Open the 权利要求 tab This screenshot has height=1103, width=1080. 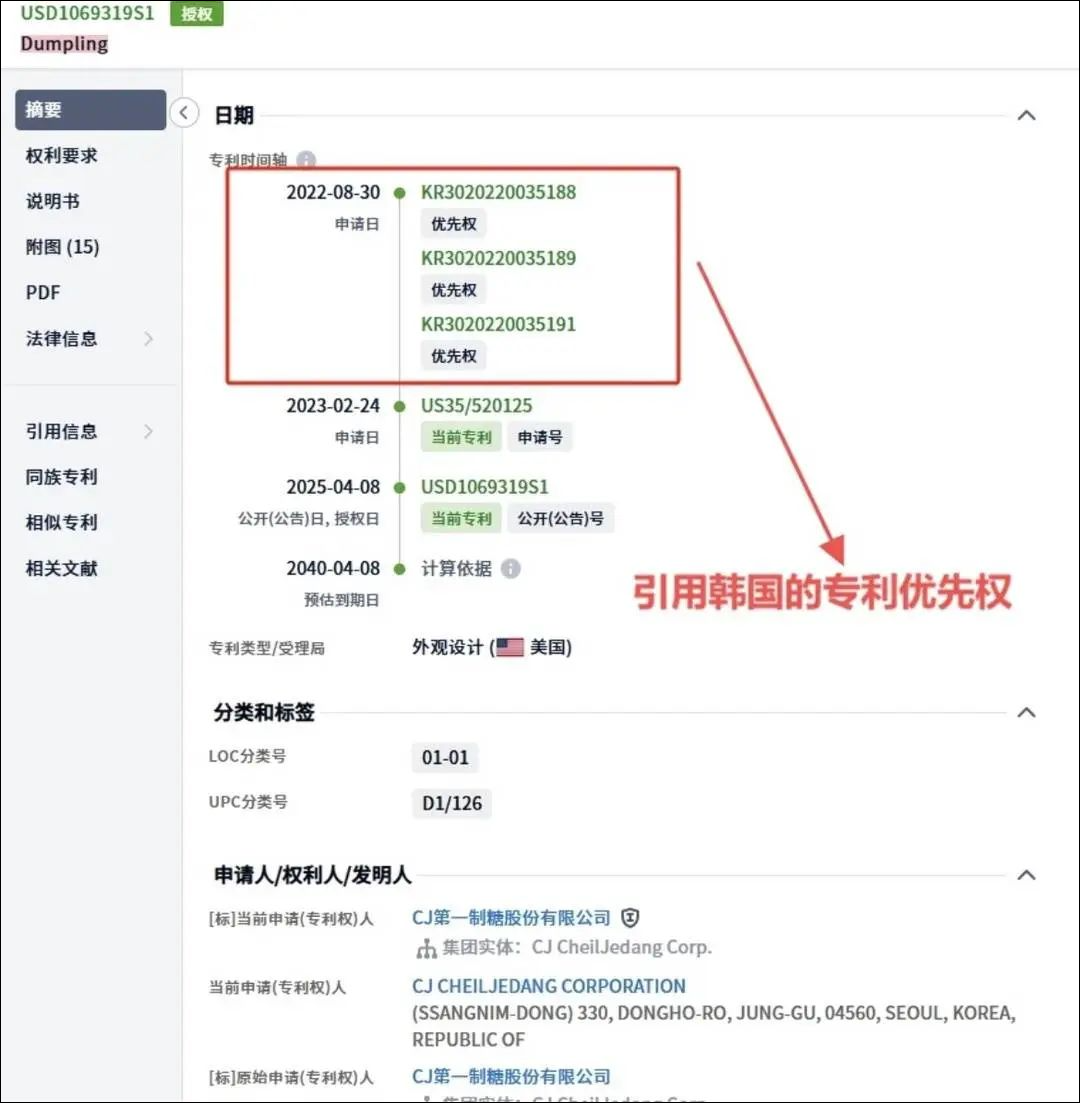(61, 155)
